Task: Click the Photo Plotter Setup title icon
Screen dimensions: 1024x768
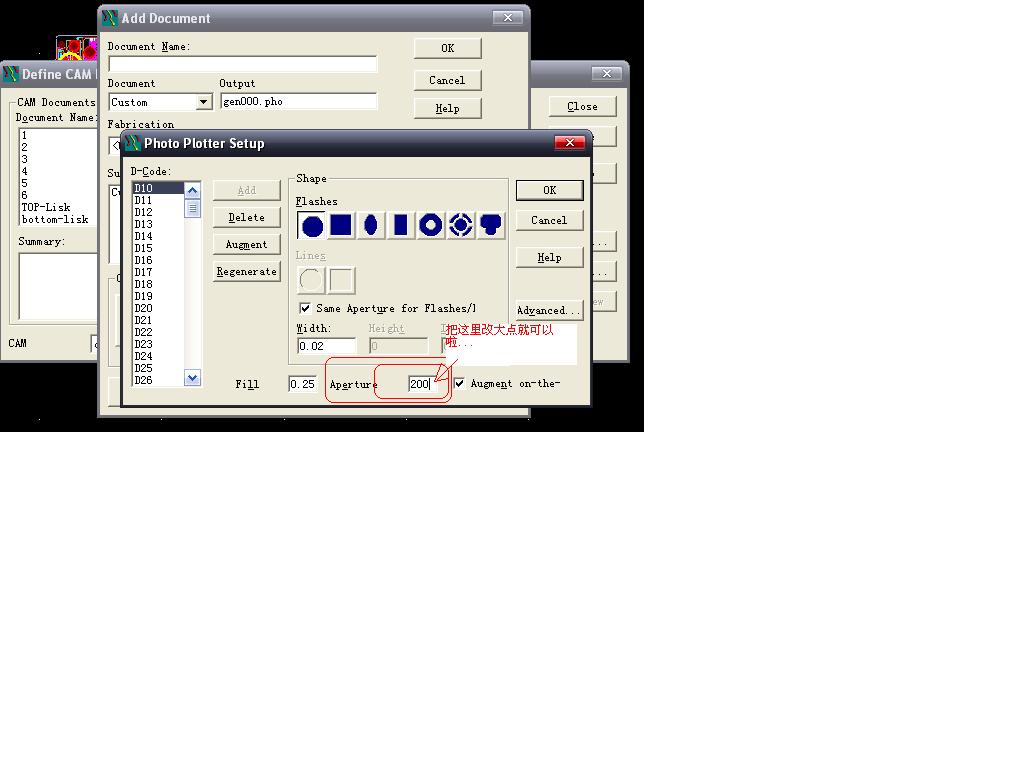Action: (133, 143)
